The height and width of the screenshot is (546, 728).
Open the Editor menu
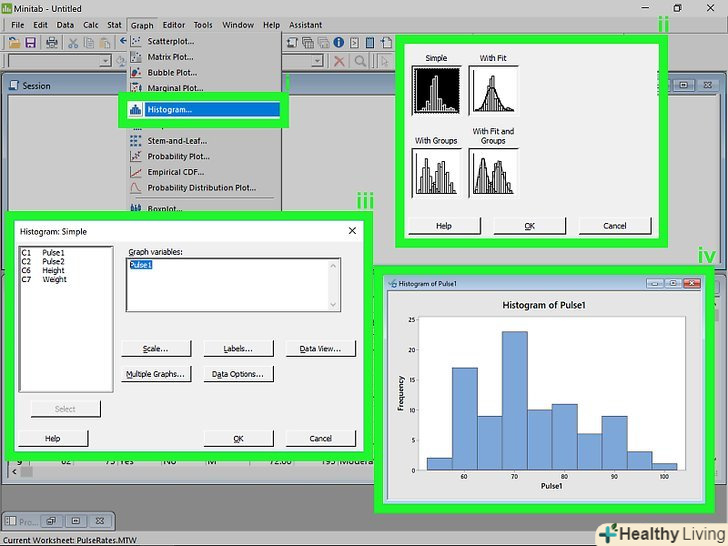(x=174, y=25)
